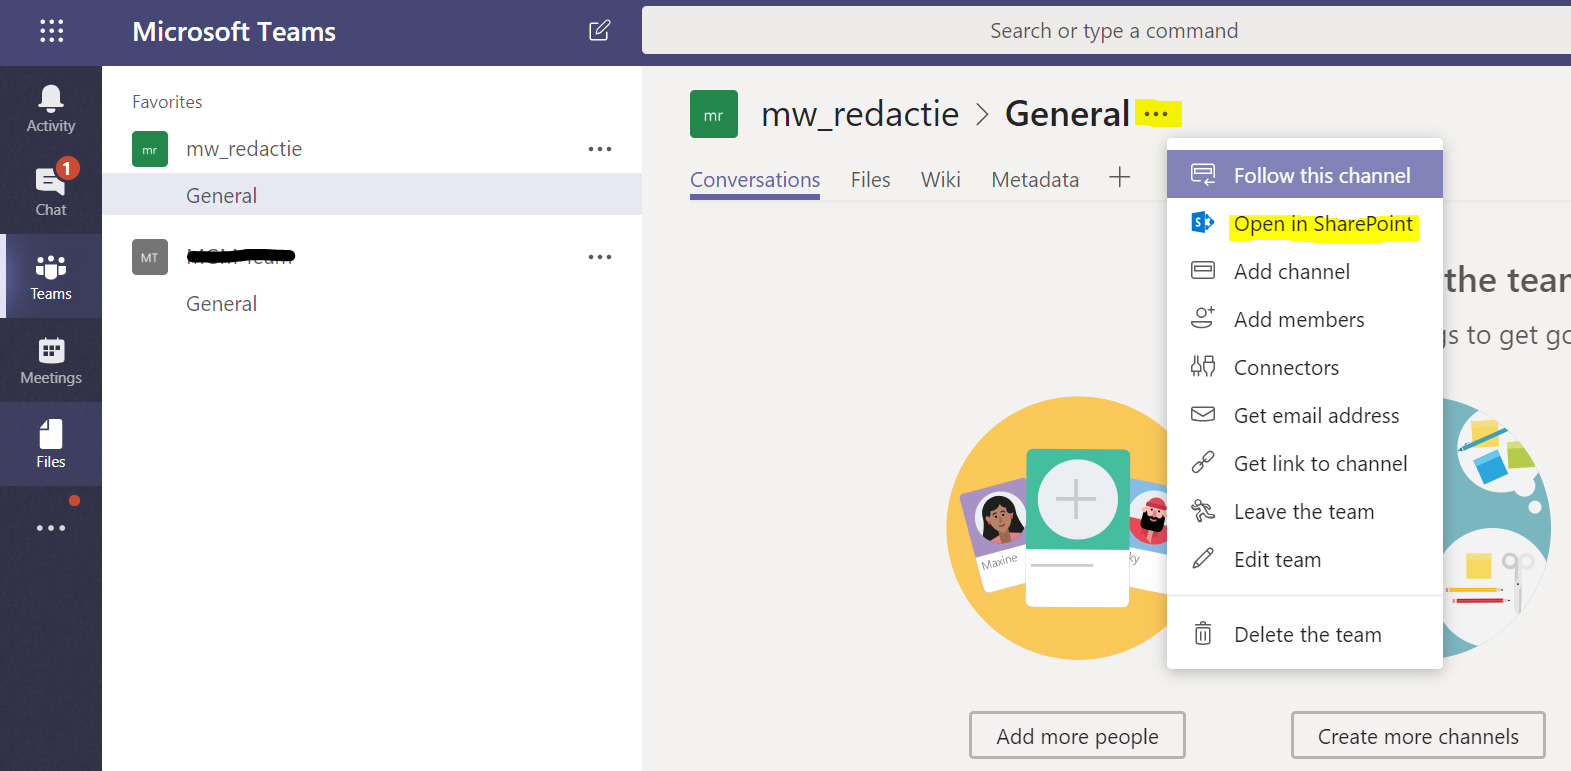This screenshot has width=1571, height=771.
Task: Click the General channel ellipsis in header
Action: pos(1157,114)
